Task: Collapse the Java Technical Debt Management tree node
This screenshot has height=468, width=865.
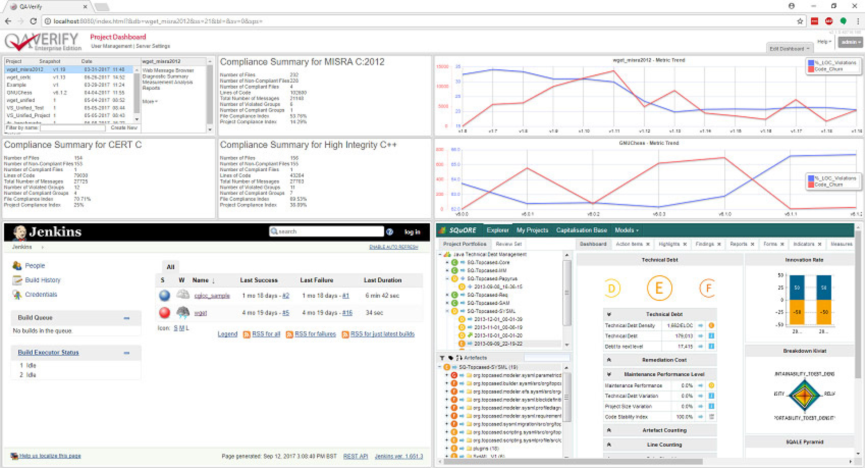Action: point(440,254)
